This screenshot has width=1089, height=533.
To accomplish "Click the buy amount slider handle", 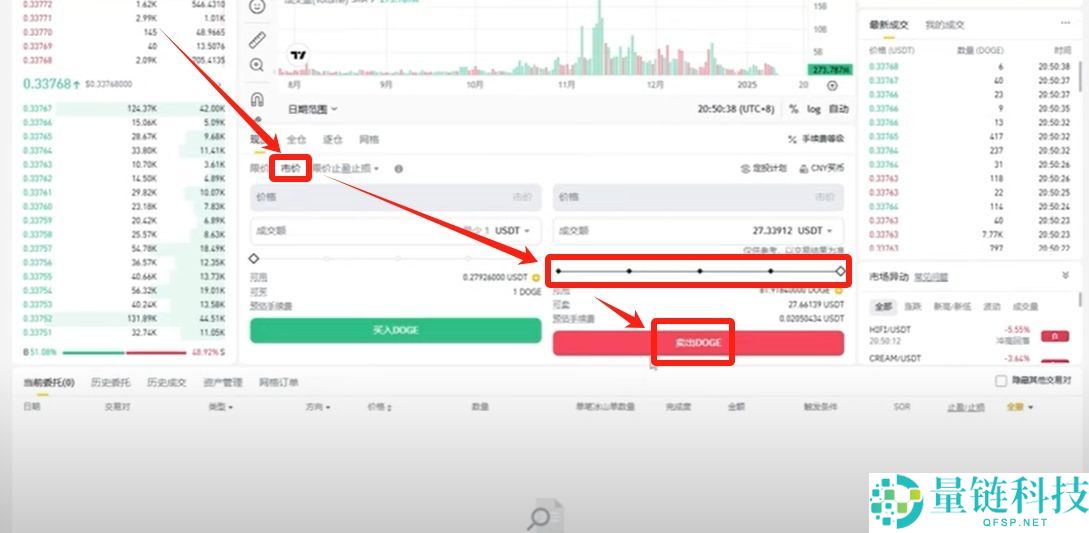I will pos(253,259).
